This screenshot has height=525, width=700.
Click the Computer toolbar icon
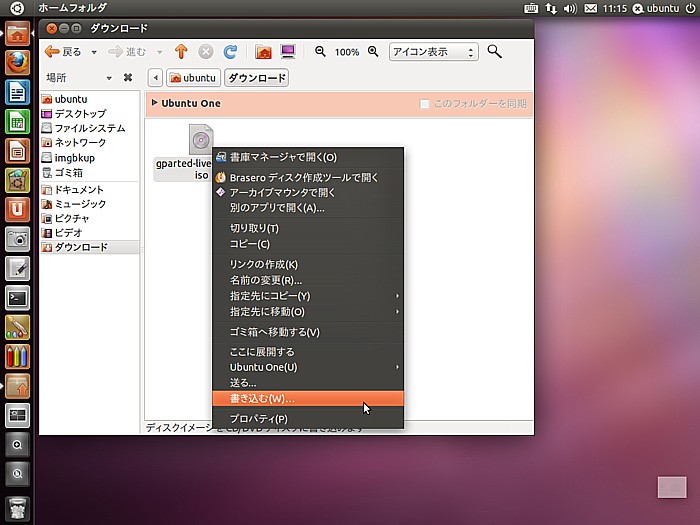[288, 52]
